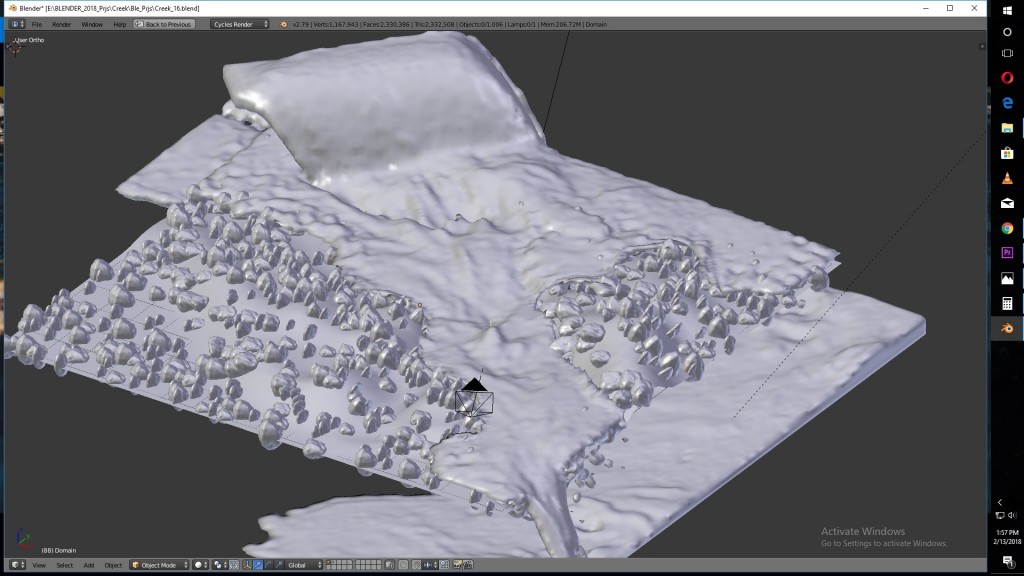Activate the second scene layer toggle
Viewport: 1024px width, 576px height.
point(333,562)
